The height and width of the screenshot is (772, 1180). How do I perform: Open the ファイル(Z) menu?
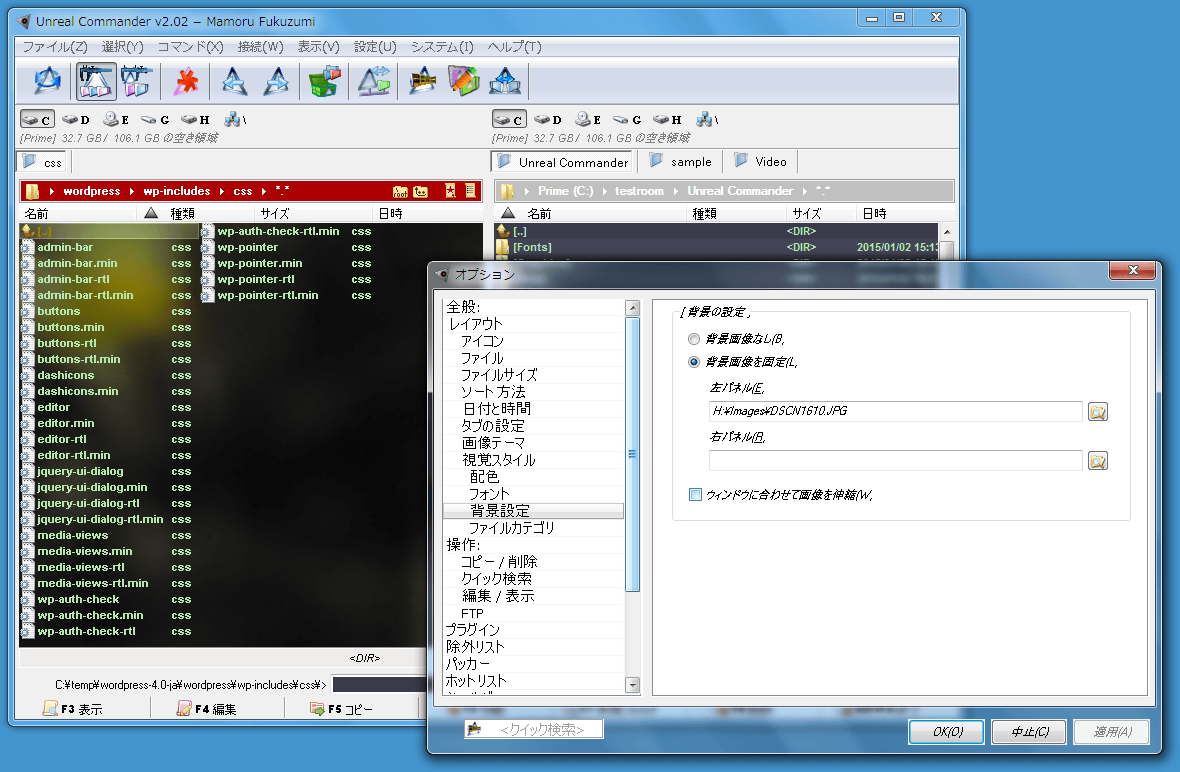click(x=54, y=47)
